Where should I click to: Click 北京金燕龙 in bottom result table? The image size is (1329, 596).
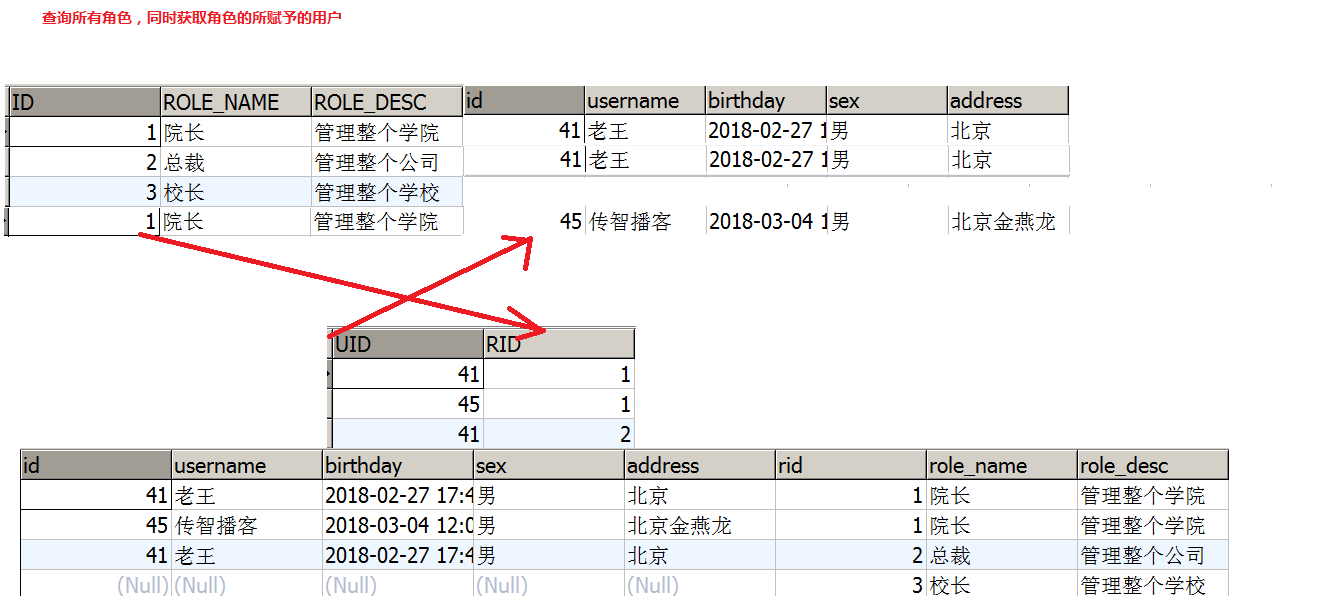point(700,525)
